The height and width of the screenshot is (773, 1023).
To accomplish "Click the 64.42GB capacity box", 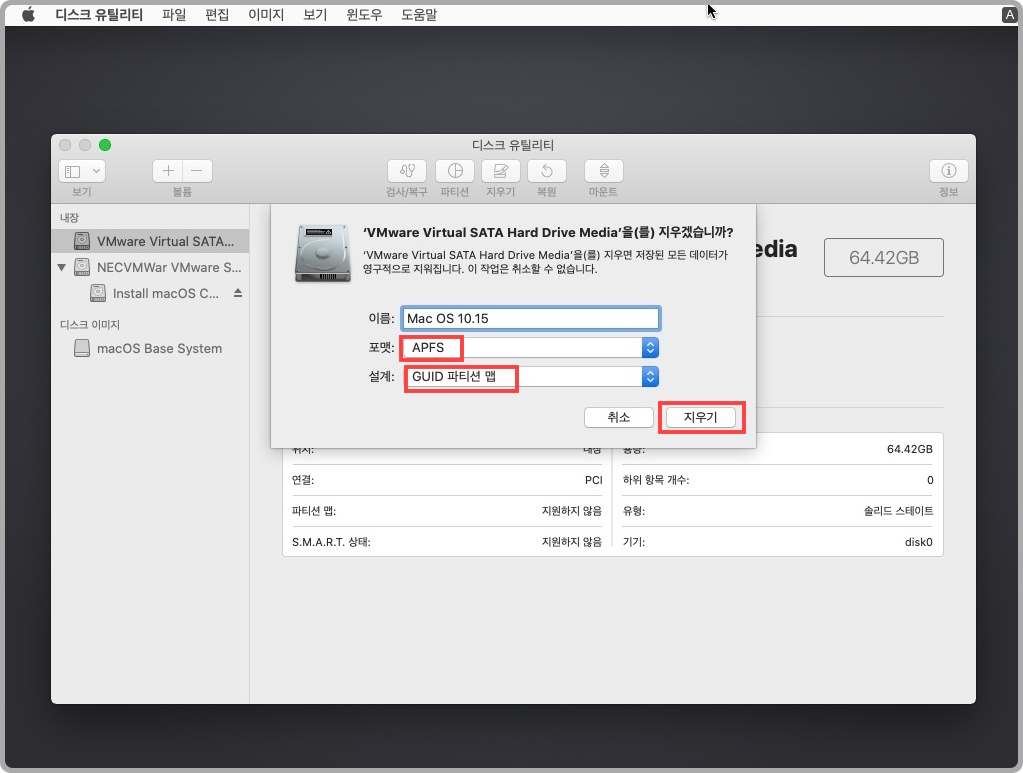I will (x=883, y=258).
